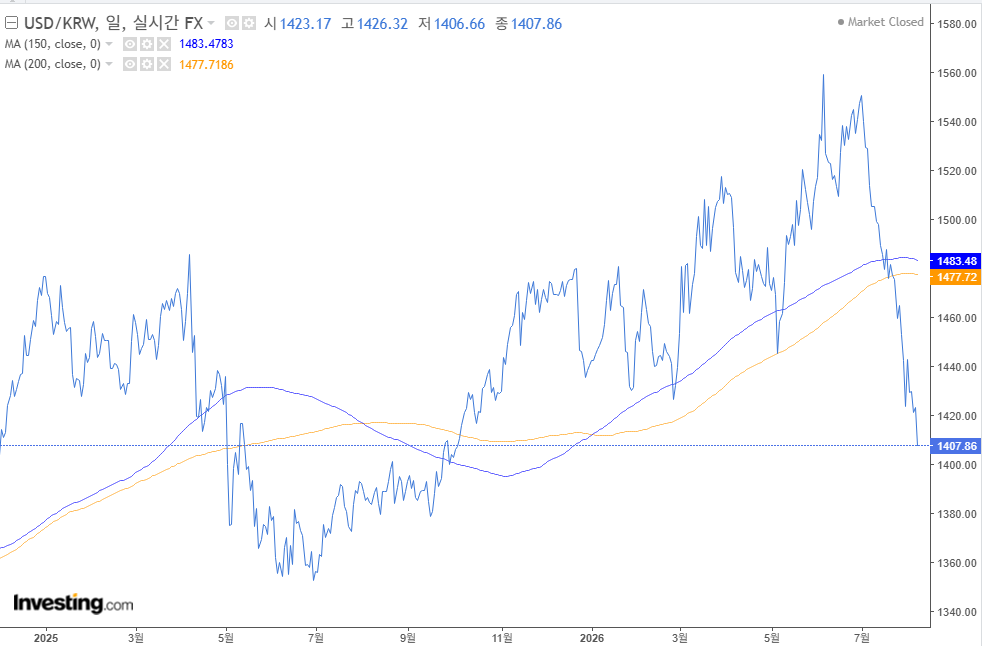The height and width of the screenshot is (646, 982).
Task: Remove MA 200 indicator with X
Action: (163, 64)
